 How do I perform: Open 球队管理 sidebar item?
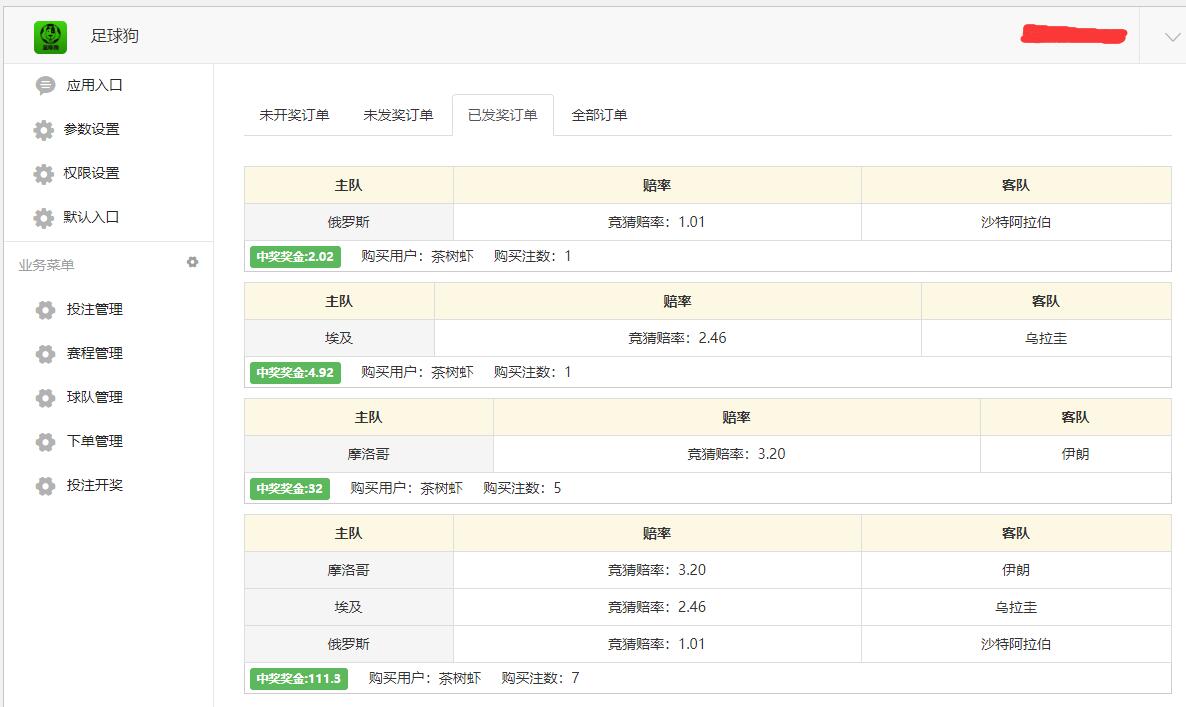pyautogui.click(x=95, y=397)
